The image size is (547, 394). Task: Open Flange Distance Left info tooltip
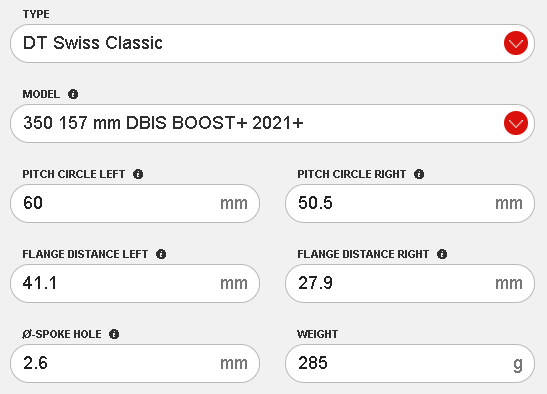[161, 254]
